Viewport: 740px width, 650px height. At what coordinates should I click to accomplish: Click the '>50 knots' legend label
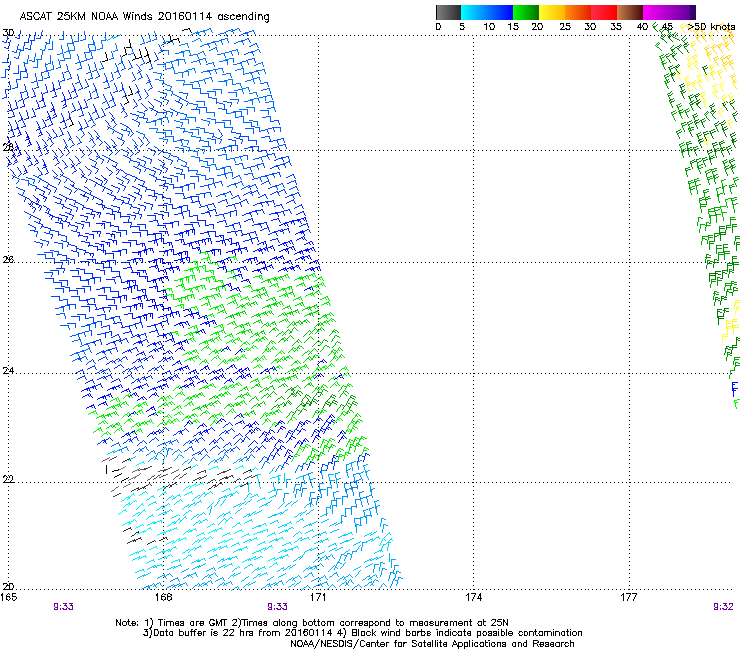pos(711,27)
